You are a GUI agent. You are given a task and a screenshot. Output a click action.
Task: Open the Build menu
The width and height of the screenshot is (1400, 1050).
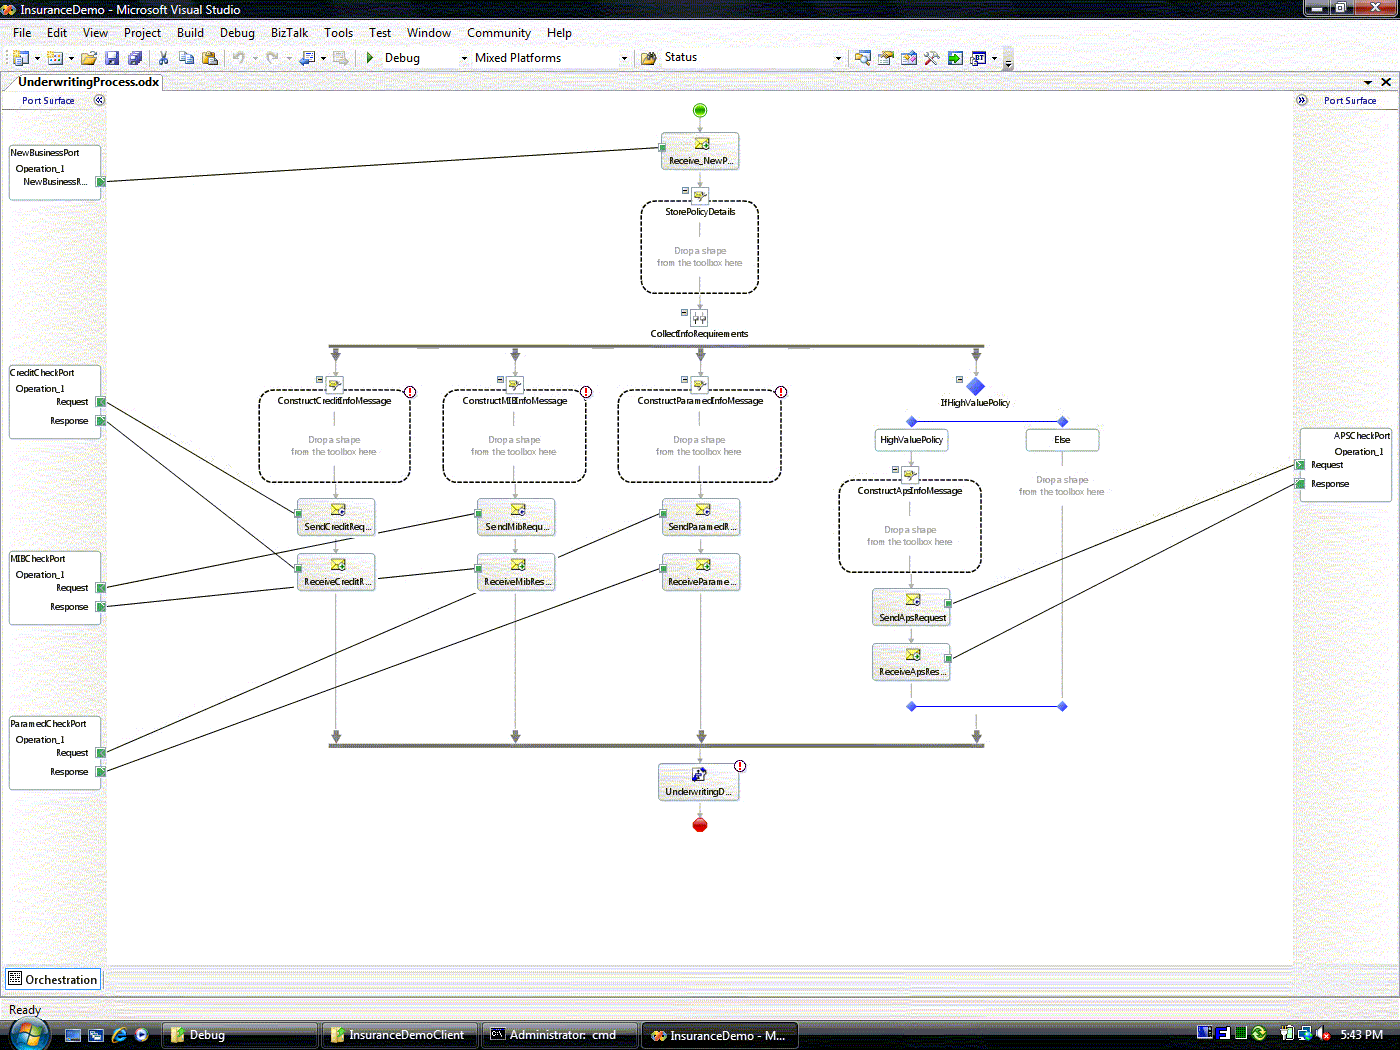coord(190,33)
